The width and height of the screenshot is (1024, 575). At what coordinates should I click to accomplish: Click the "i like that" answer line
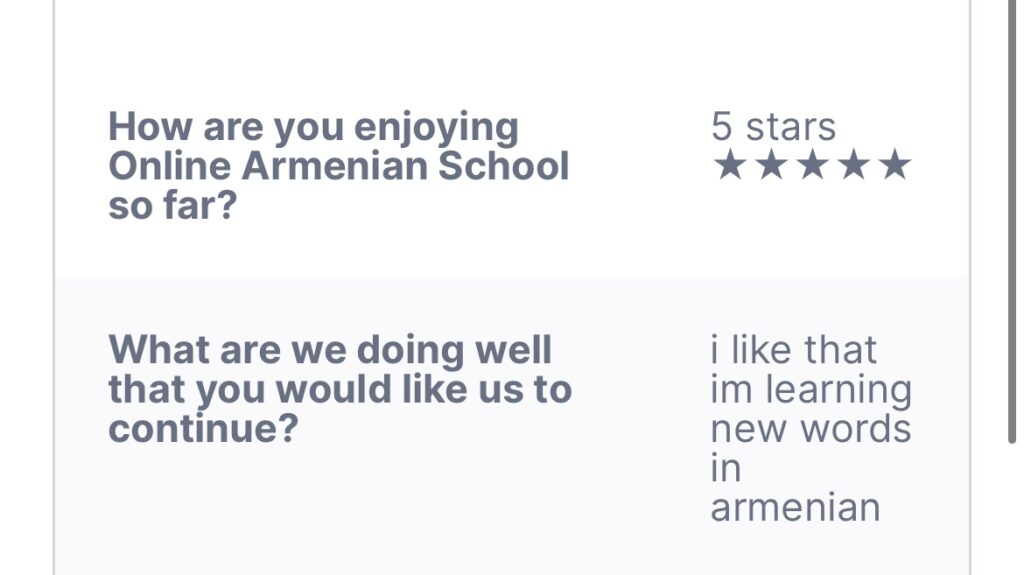(x=793, y=351)
